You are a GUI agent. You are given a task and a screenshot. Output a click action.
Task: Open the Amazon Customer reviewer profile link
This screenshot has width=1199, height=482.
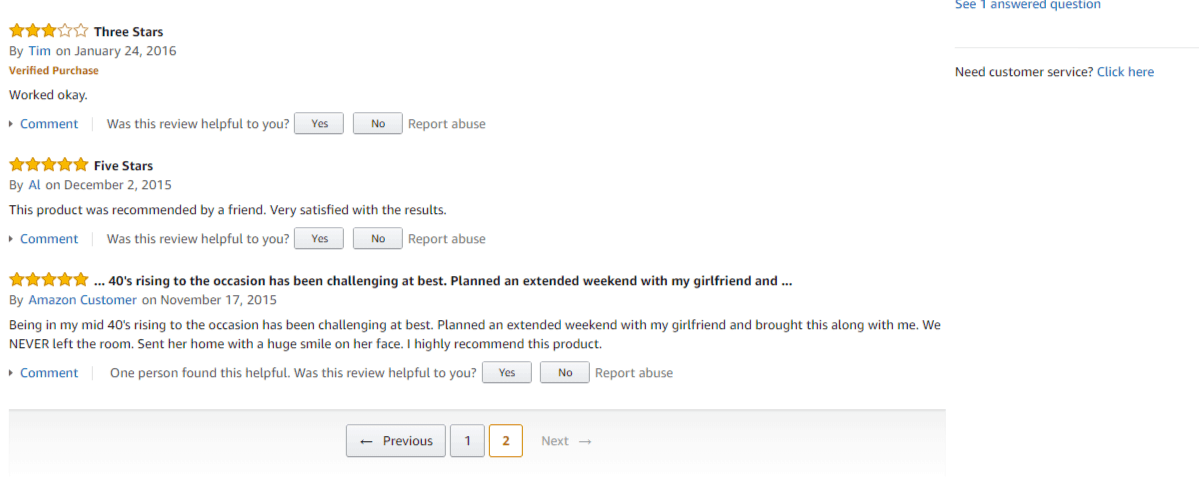point(83,300)
